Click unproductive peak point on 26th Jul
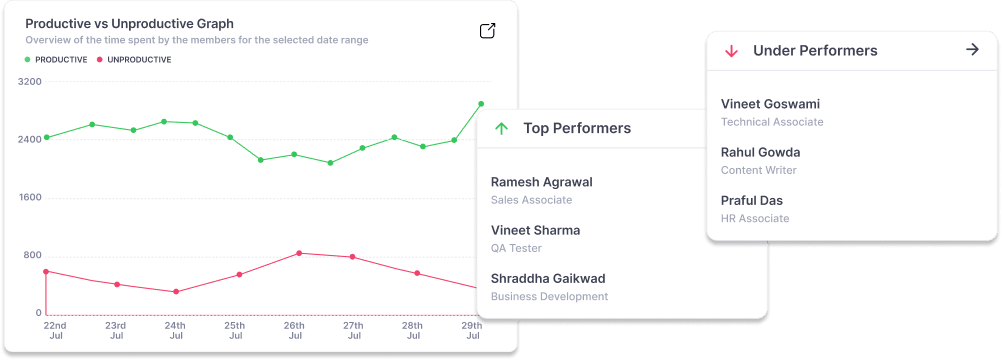 [x=299, y=253]
